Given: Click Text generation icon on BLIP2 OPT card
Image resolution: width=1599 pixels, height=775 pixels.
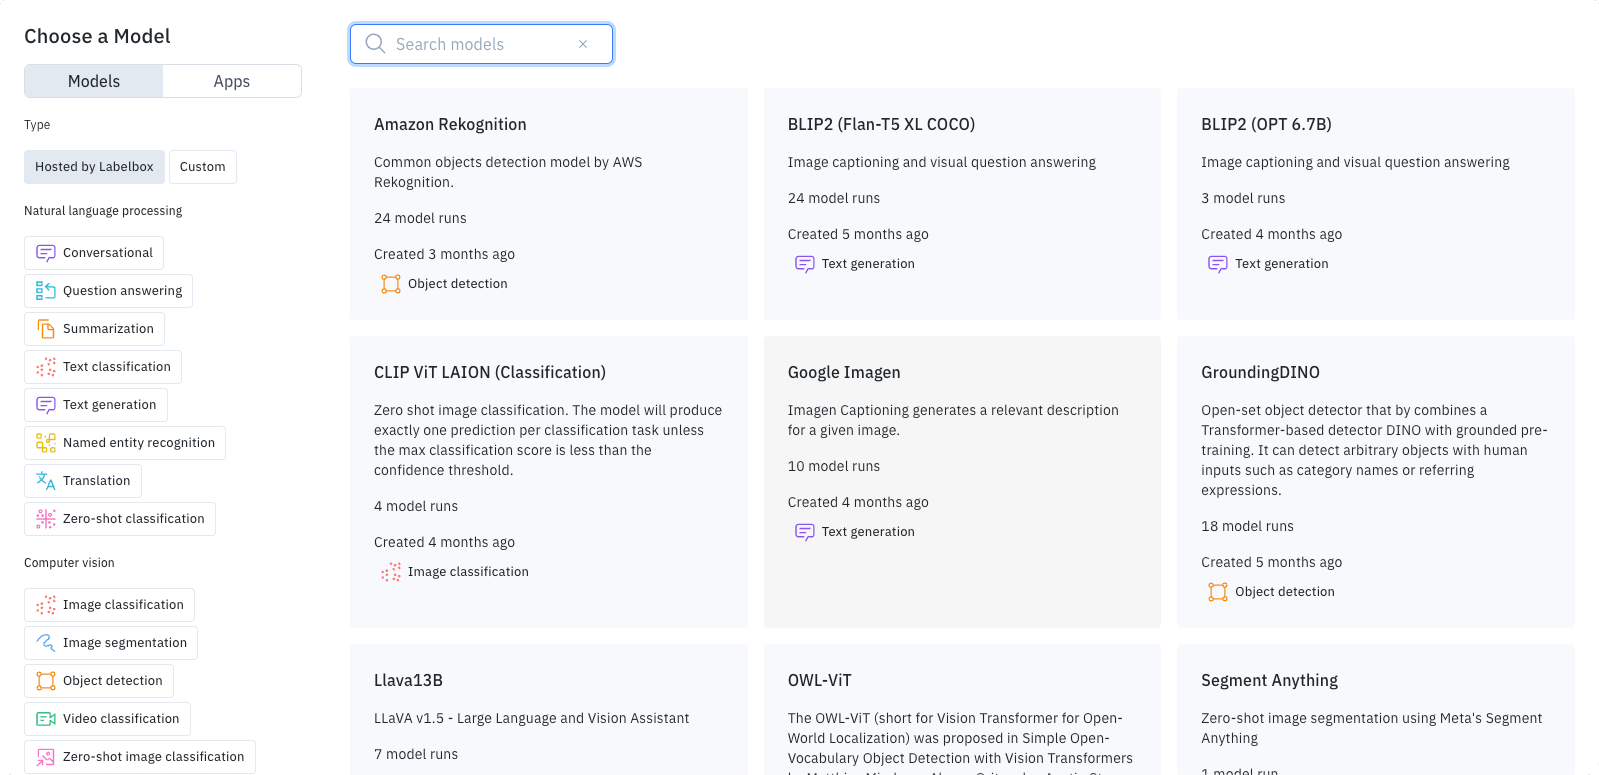Looking at the screenshot, I should click(x=1218, y=264).
